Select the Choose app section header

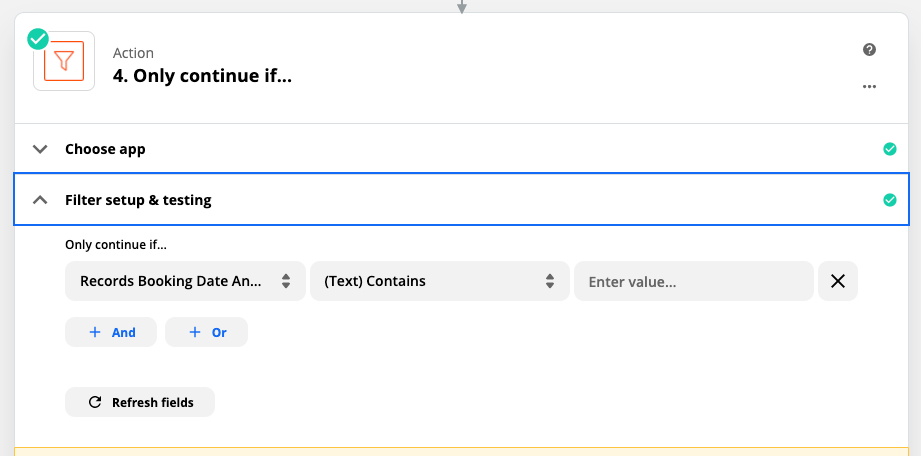tap(462, 149)
